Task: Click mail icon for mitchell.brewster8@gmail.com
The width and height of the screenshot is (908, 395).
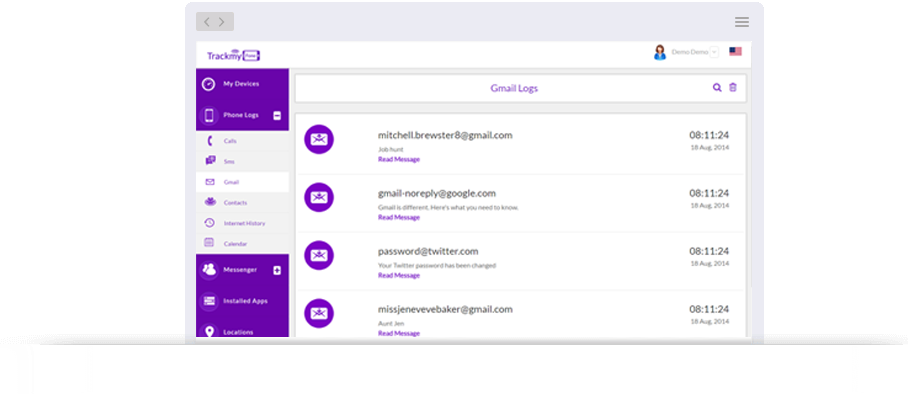Action: 319,140
